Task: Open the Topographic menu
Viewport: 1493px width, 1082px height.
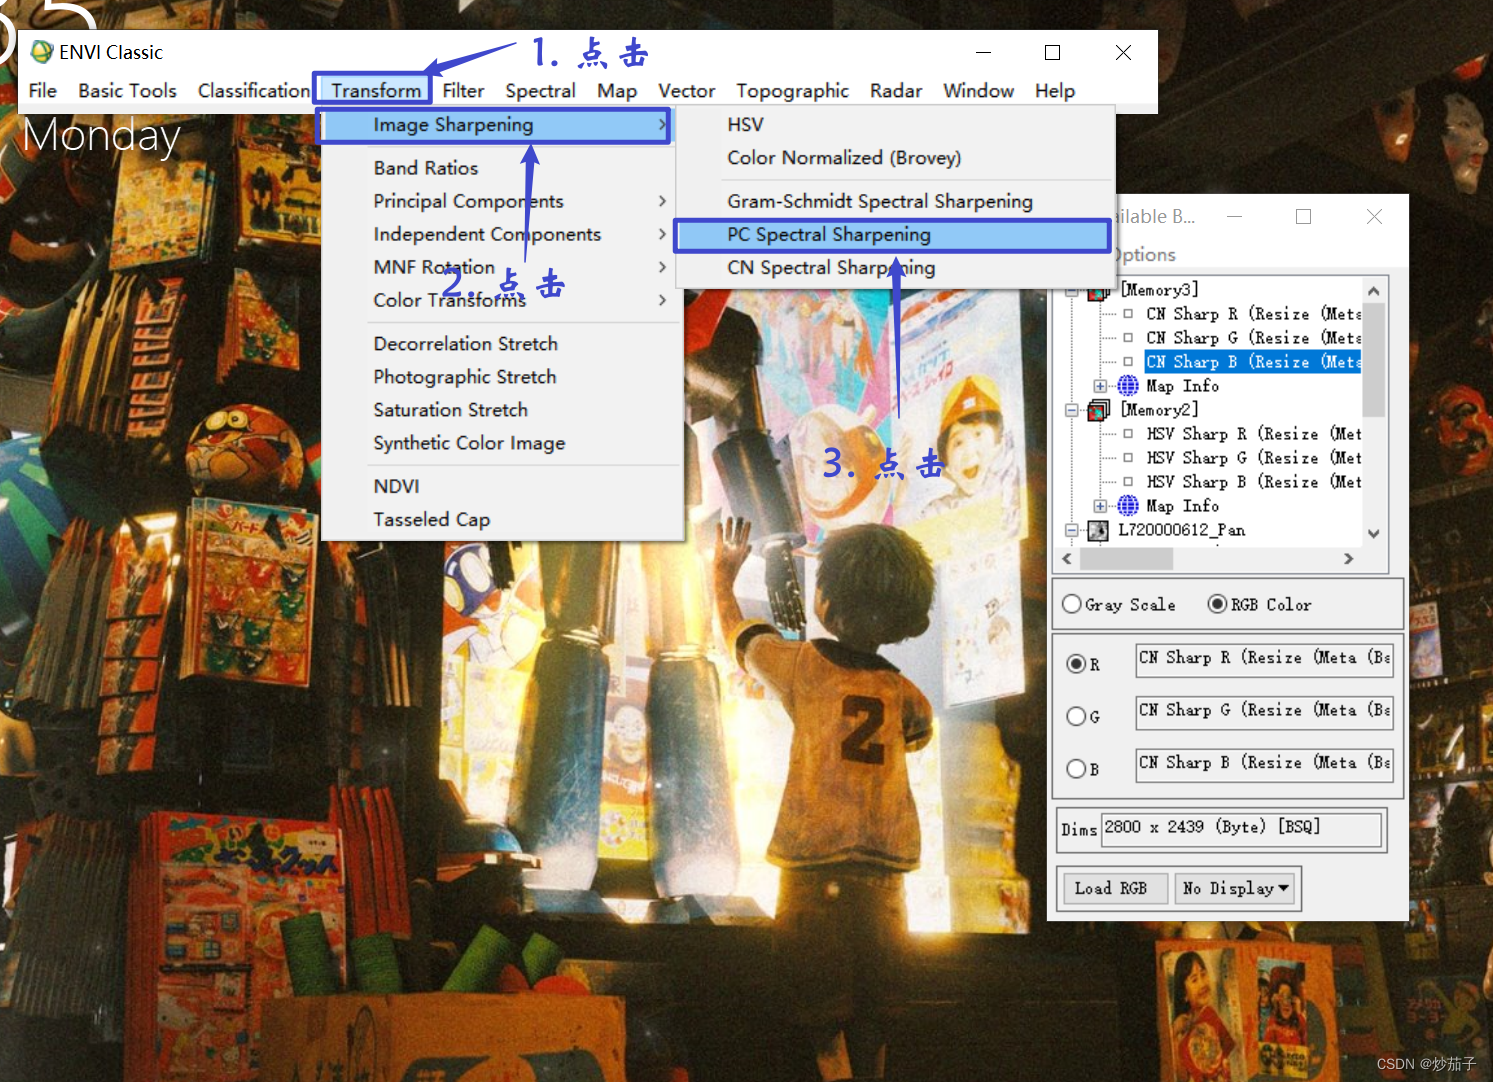Action: (792, 90)
